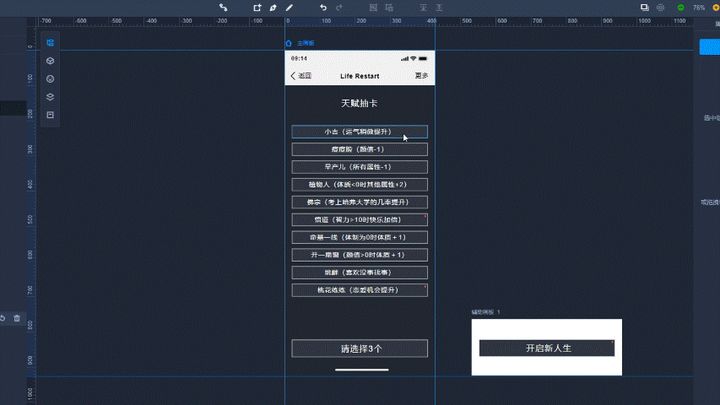Select the talent card with 所有属性-1
Viewport: 720px width, 405px height.
pyautogui.click(x=360, y=167)
